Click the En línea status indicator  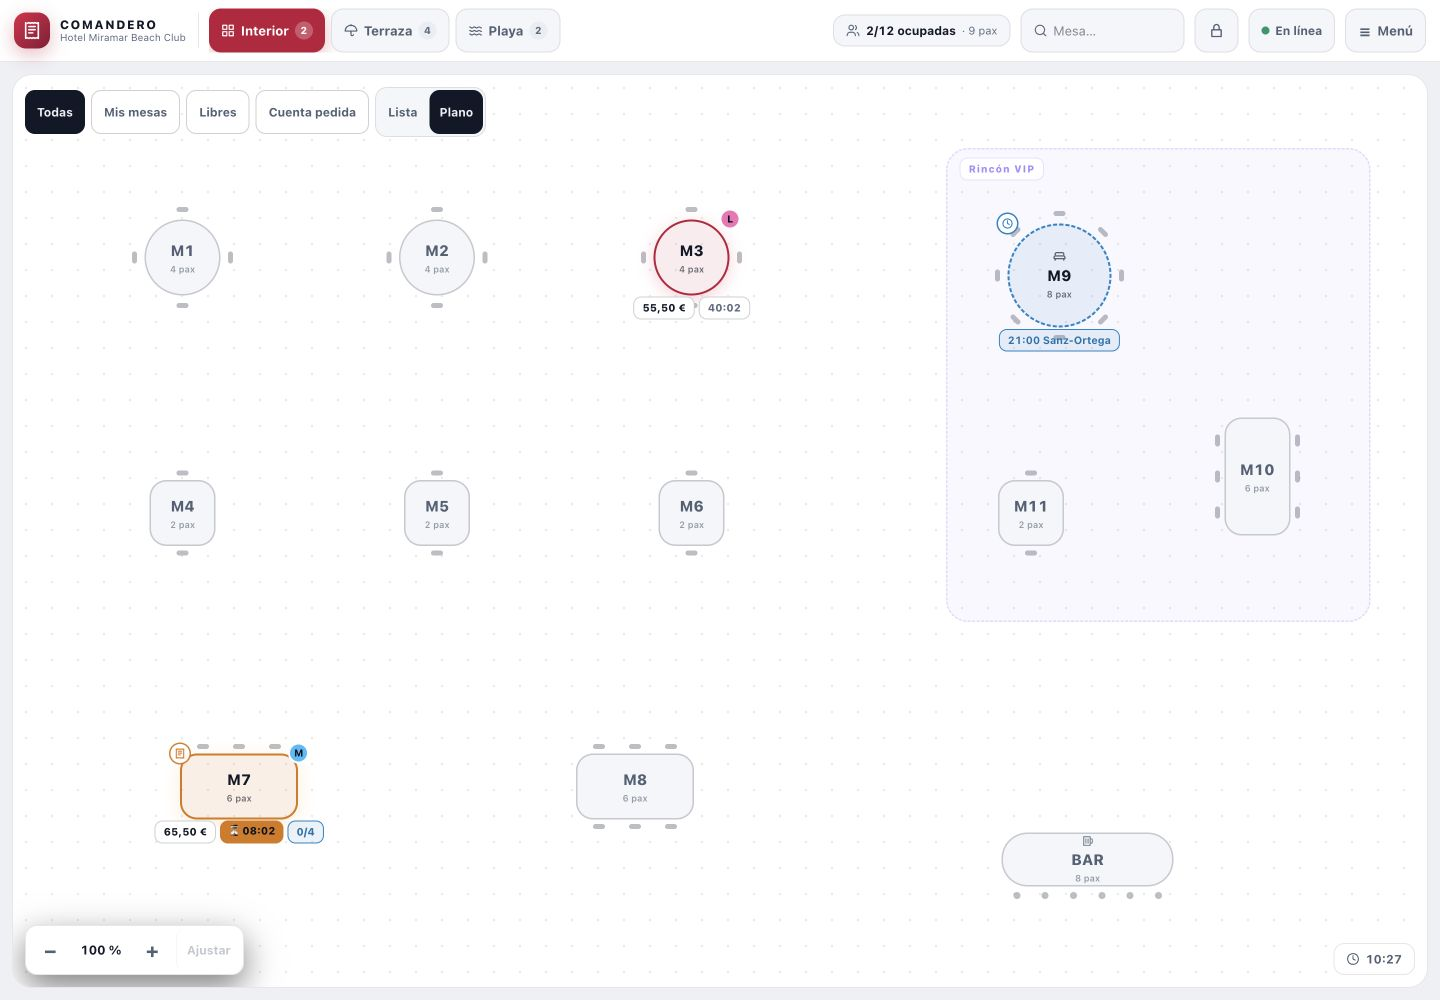pos(1291,31)
